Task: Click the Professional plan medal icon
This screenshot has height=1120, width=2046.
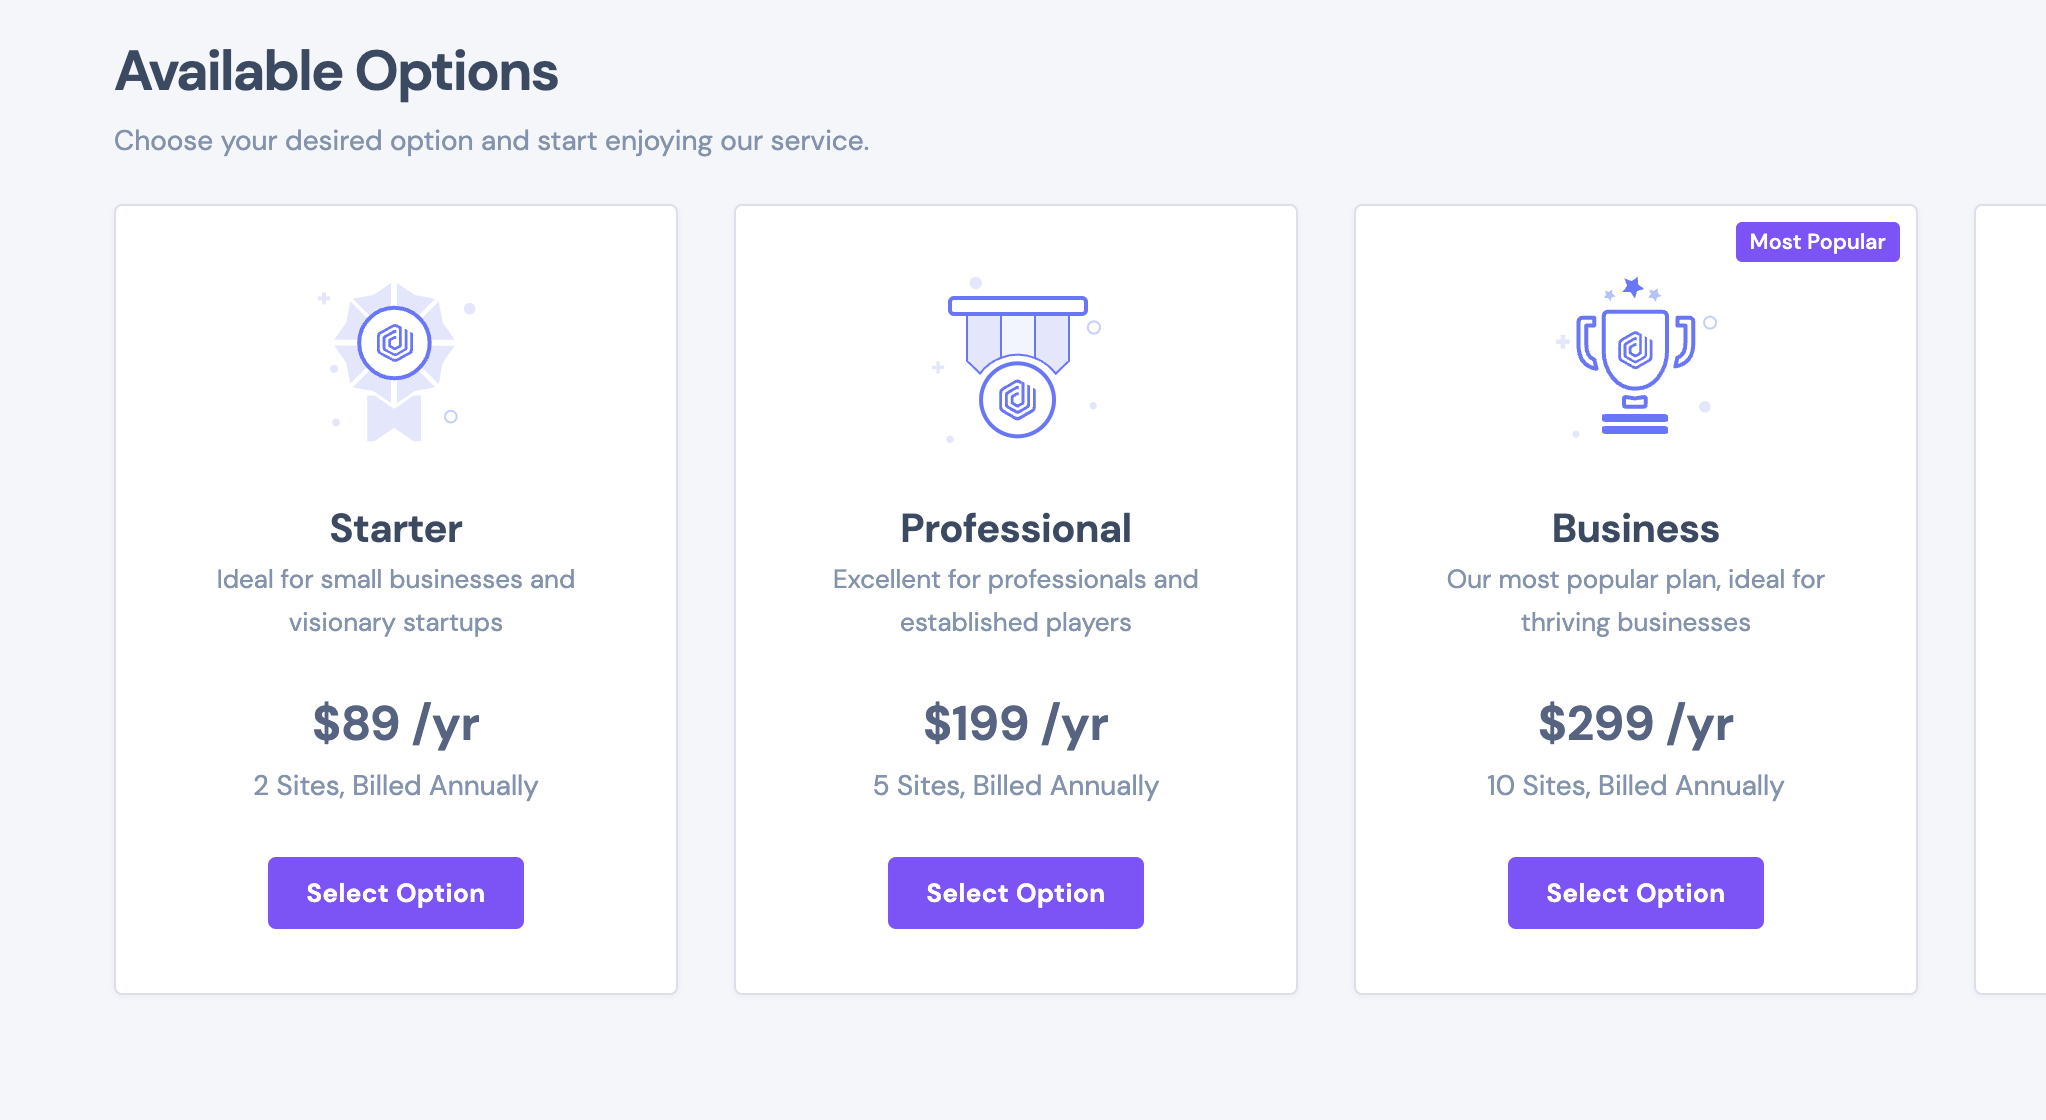Action: (x=1016, y=365)
